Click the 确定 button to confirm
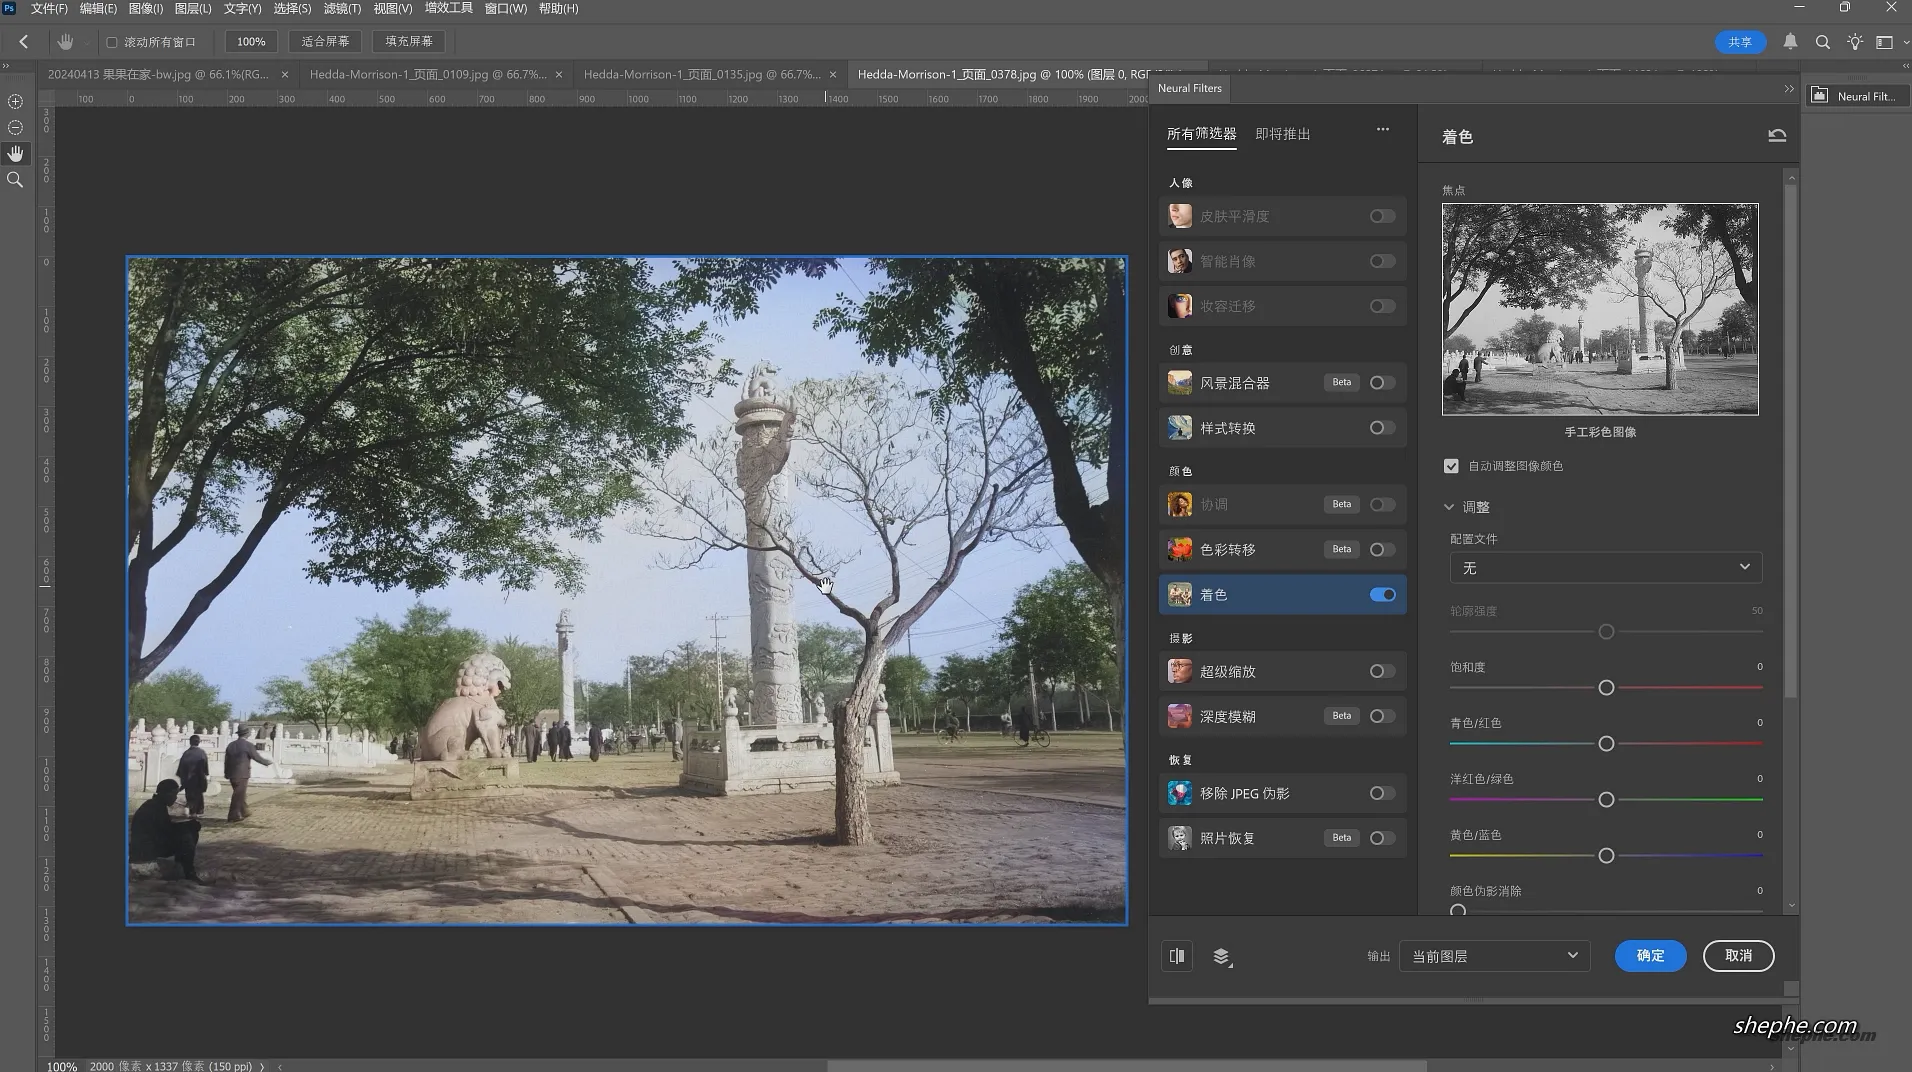1912x1072 pixels. point(1649,956)
